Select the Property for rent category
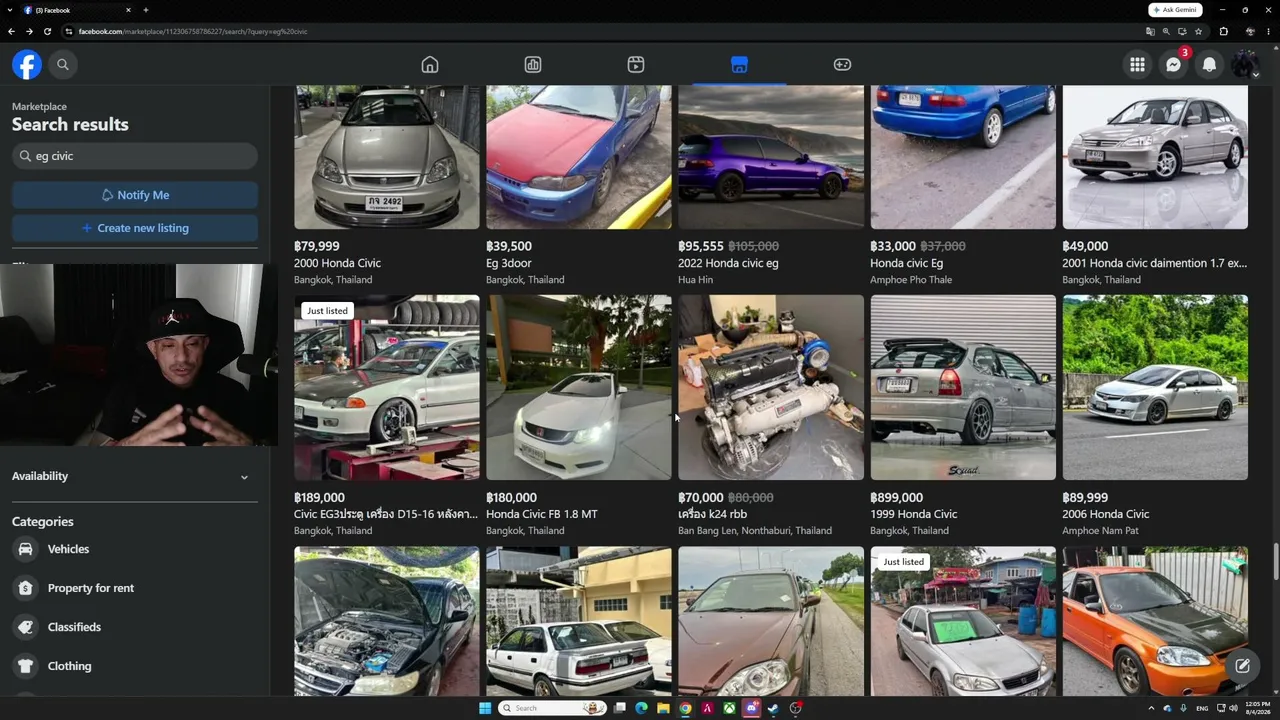The width and height of the screenshot is (1280, 720). pyautogui.click(x=135, y=588)
